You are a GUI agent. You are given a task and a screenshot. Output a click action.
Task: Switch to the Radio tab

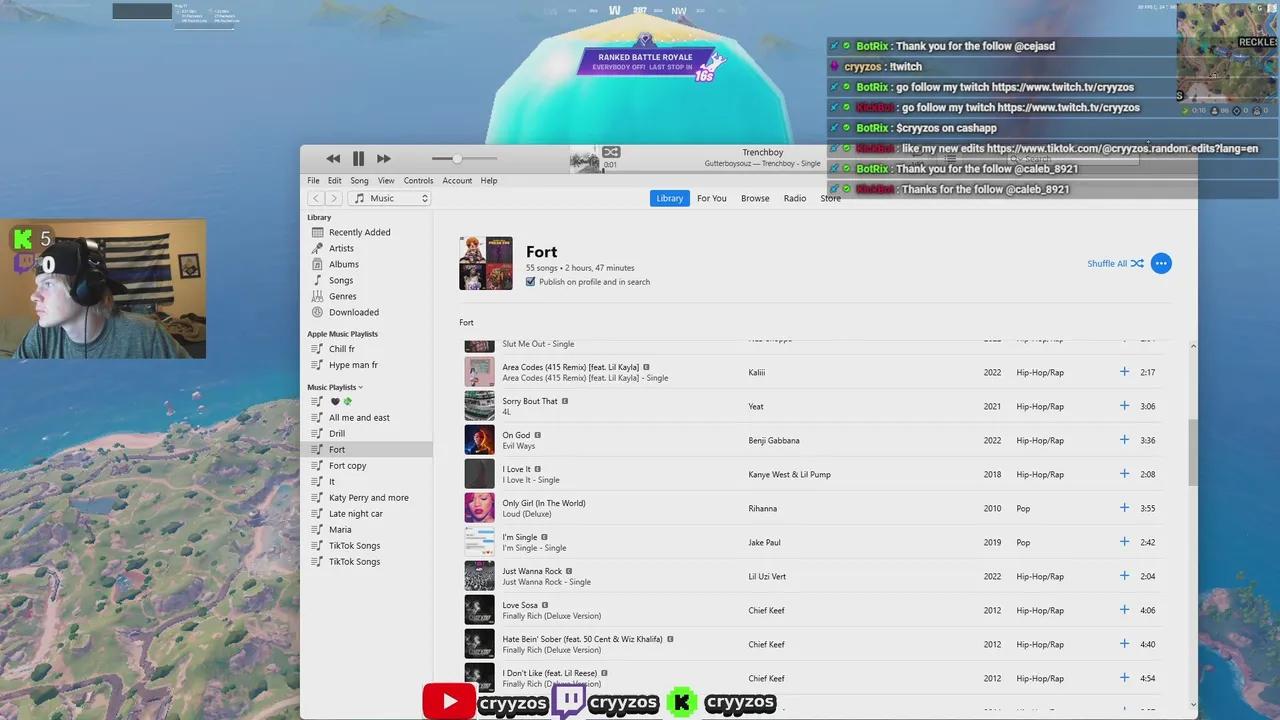795,198
